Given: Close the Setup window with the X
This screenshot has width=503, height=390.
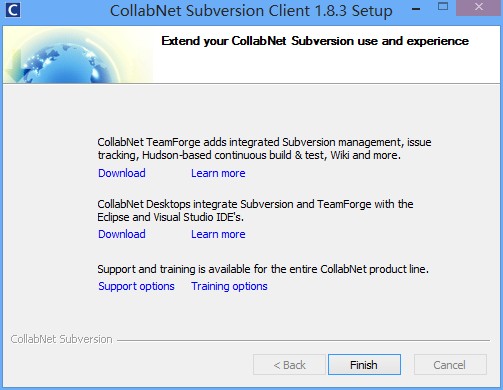Looking at the screenshot, I should click(479, 7).
